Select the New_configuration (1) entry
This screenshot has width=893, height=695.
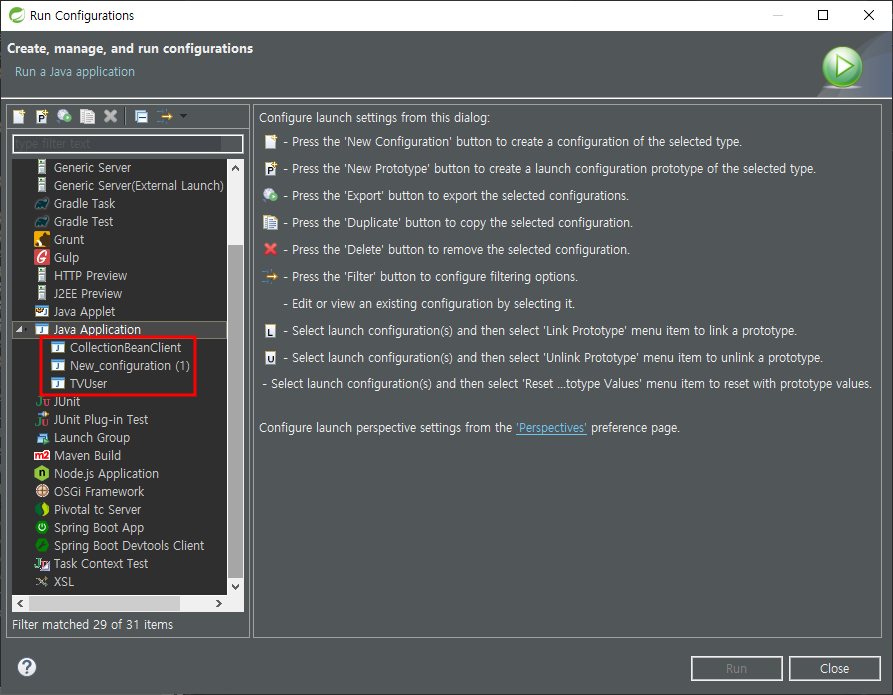[x=130, y=366]
